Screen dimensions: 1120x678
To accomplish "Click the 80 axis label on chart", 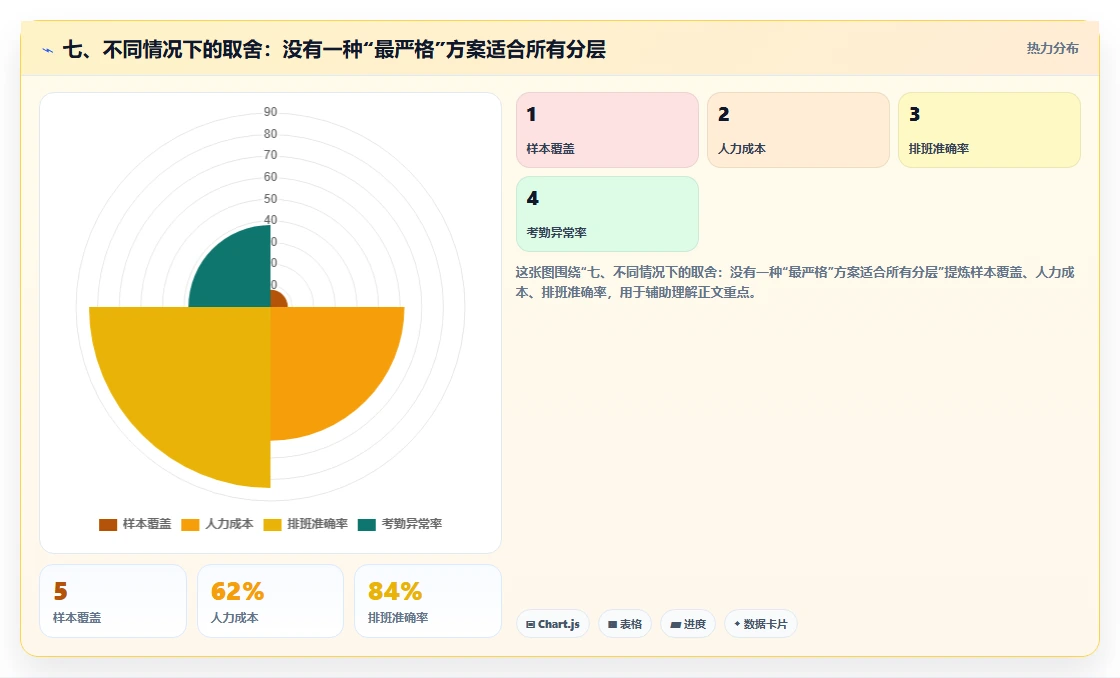I will 270,134.
